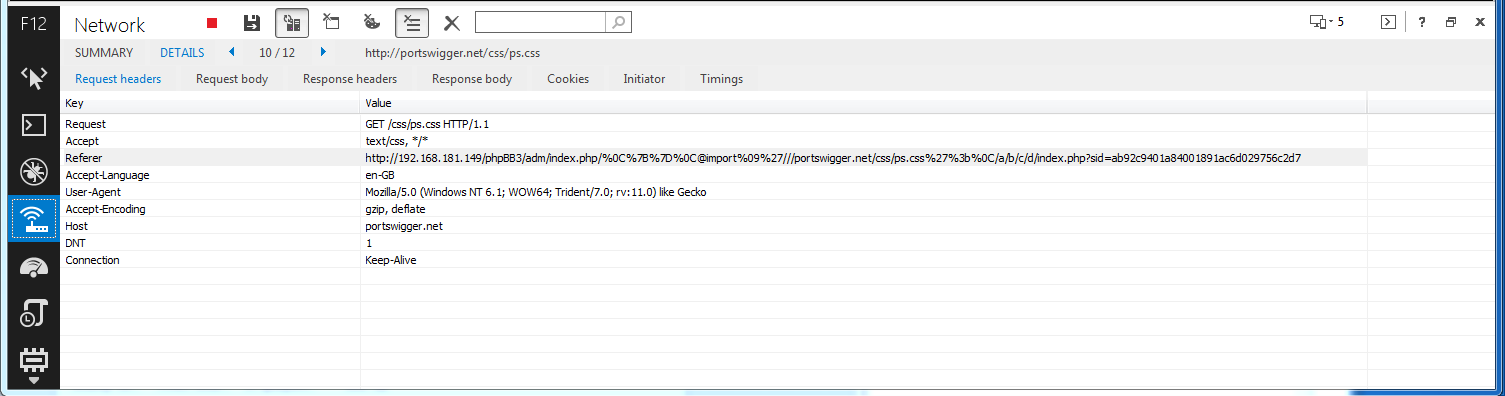Click the 'Keep-Alive' value
The image size is (1505, 396).
click(391, 260)
